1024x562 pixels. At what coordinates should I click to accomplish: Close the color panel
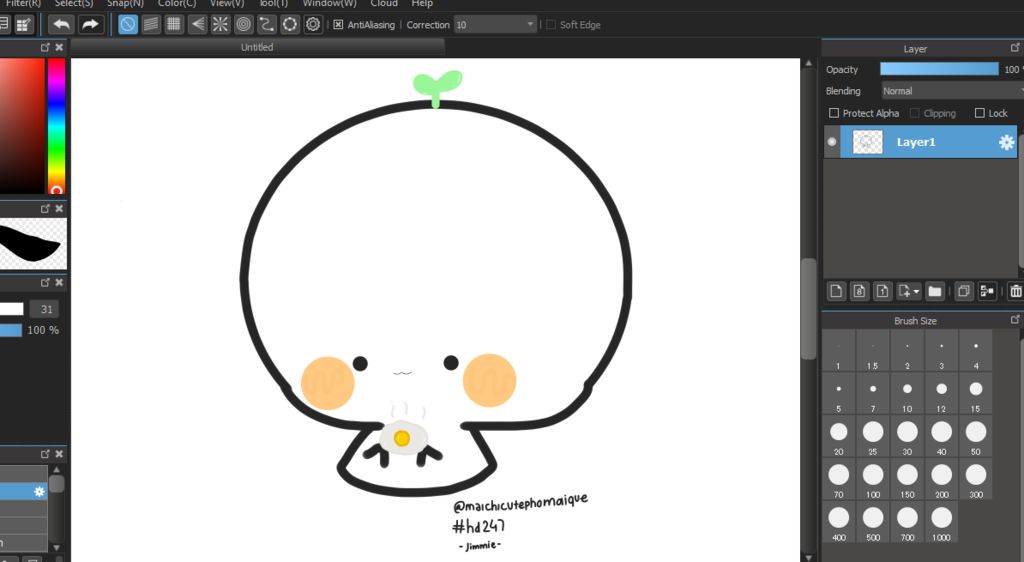click(x=59, y=47)
